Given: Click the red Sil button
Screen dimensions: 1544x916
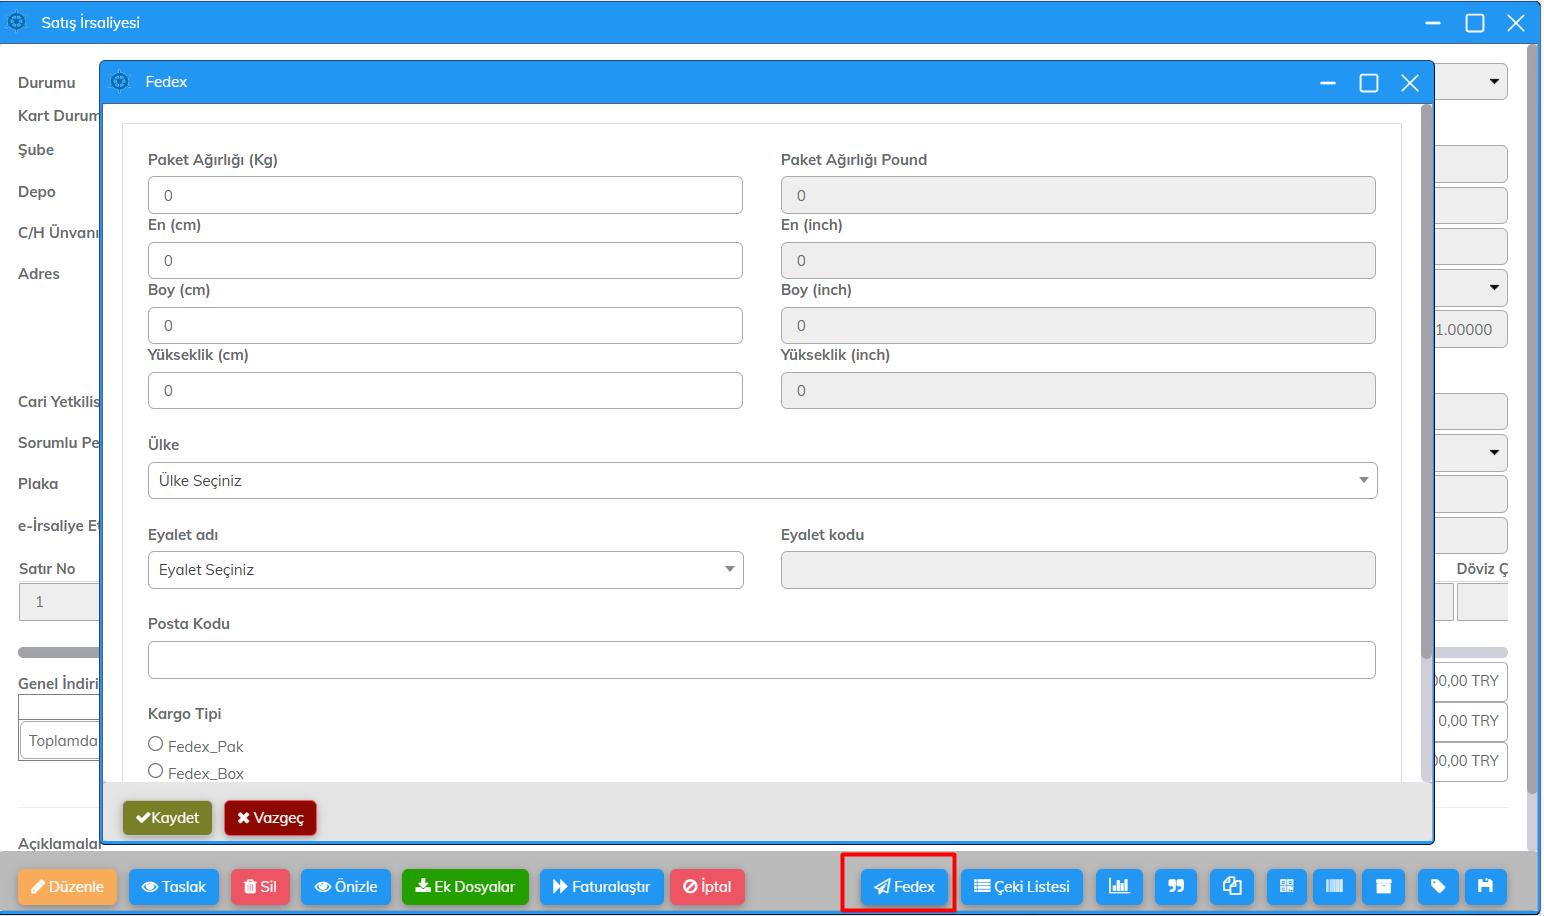Looking at the screenshot, I should pos(260,887).
